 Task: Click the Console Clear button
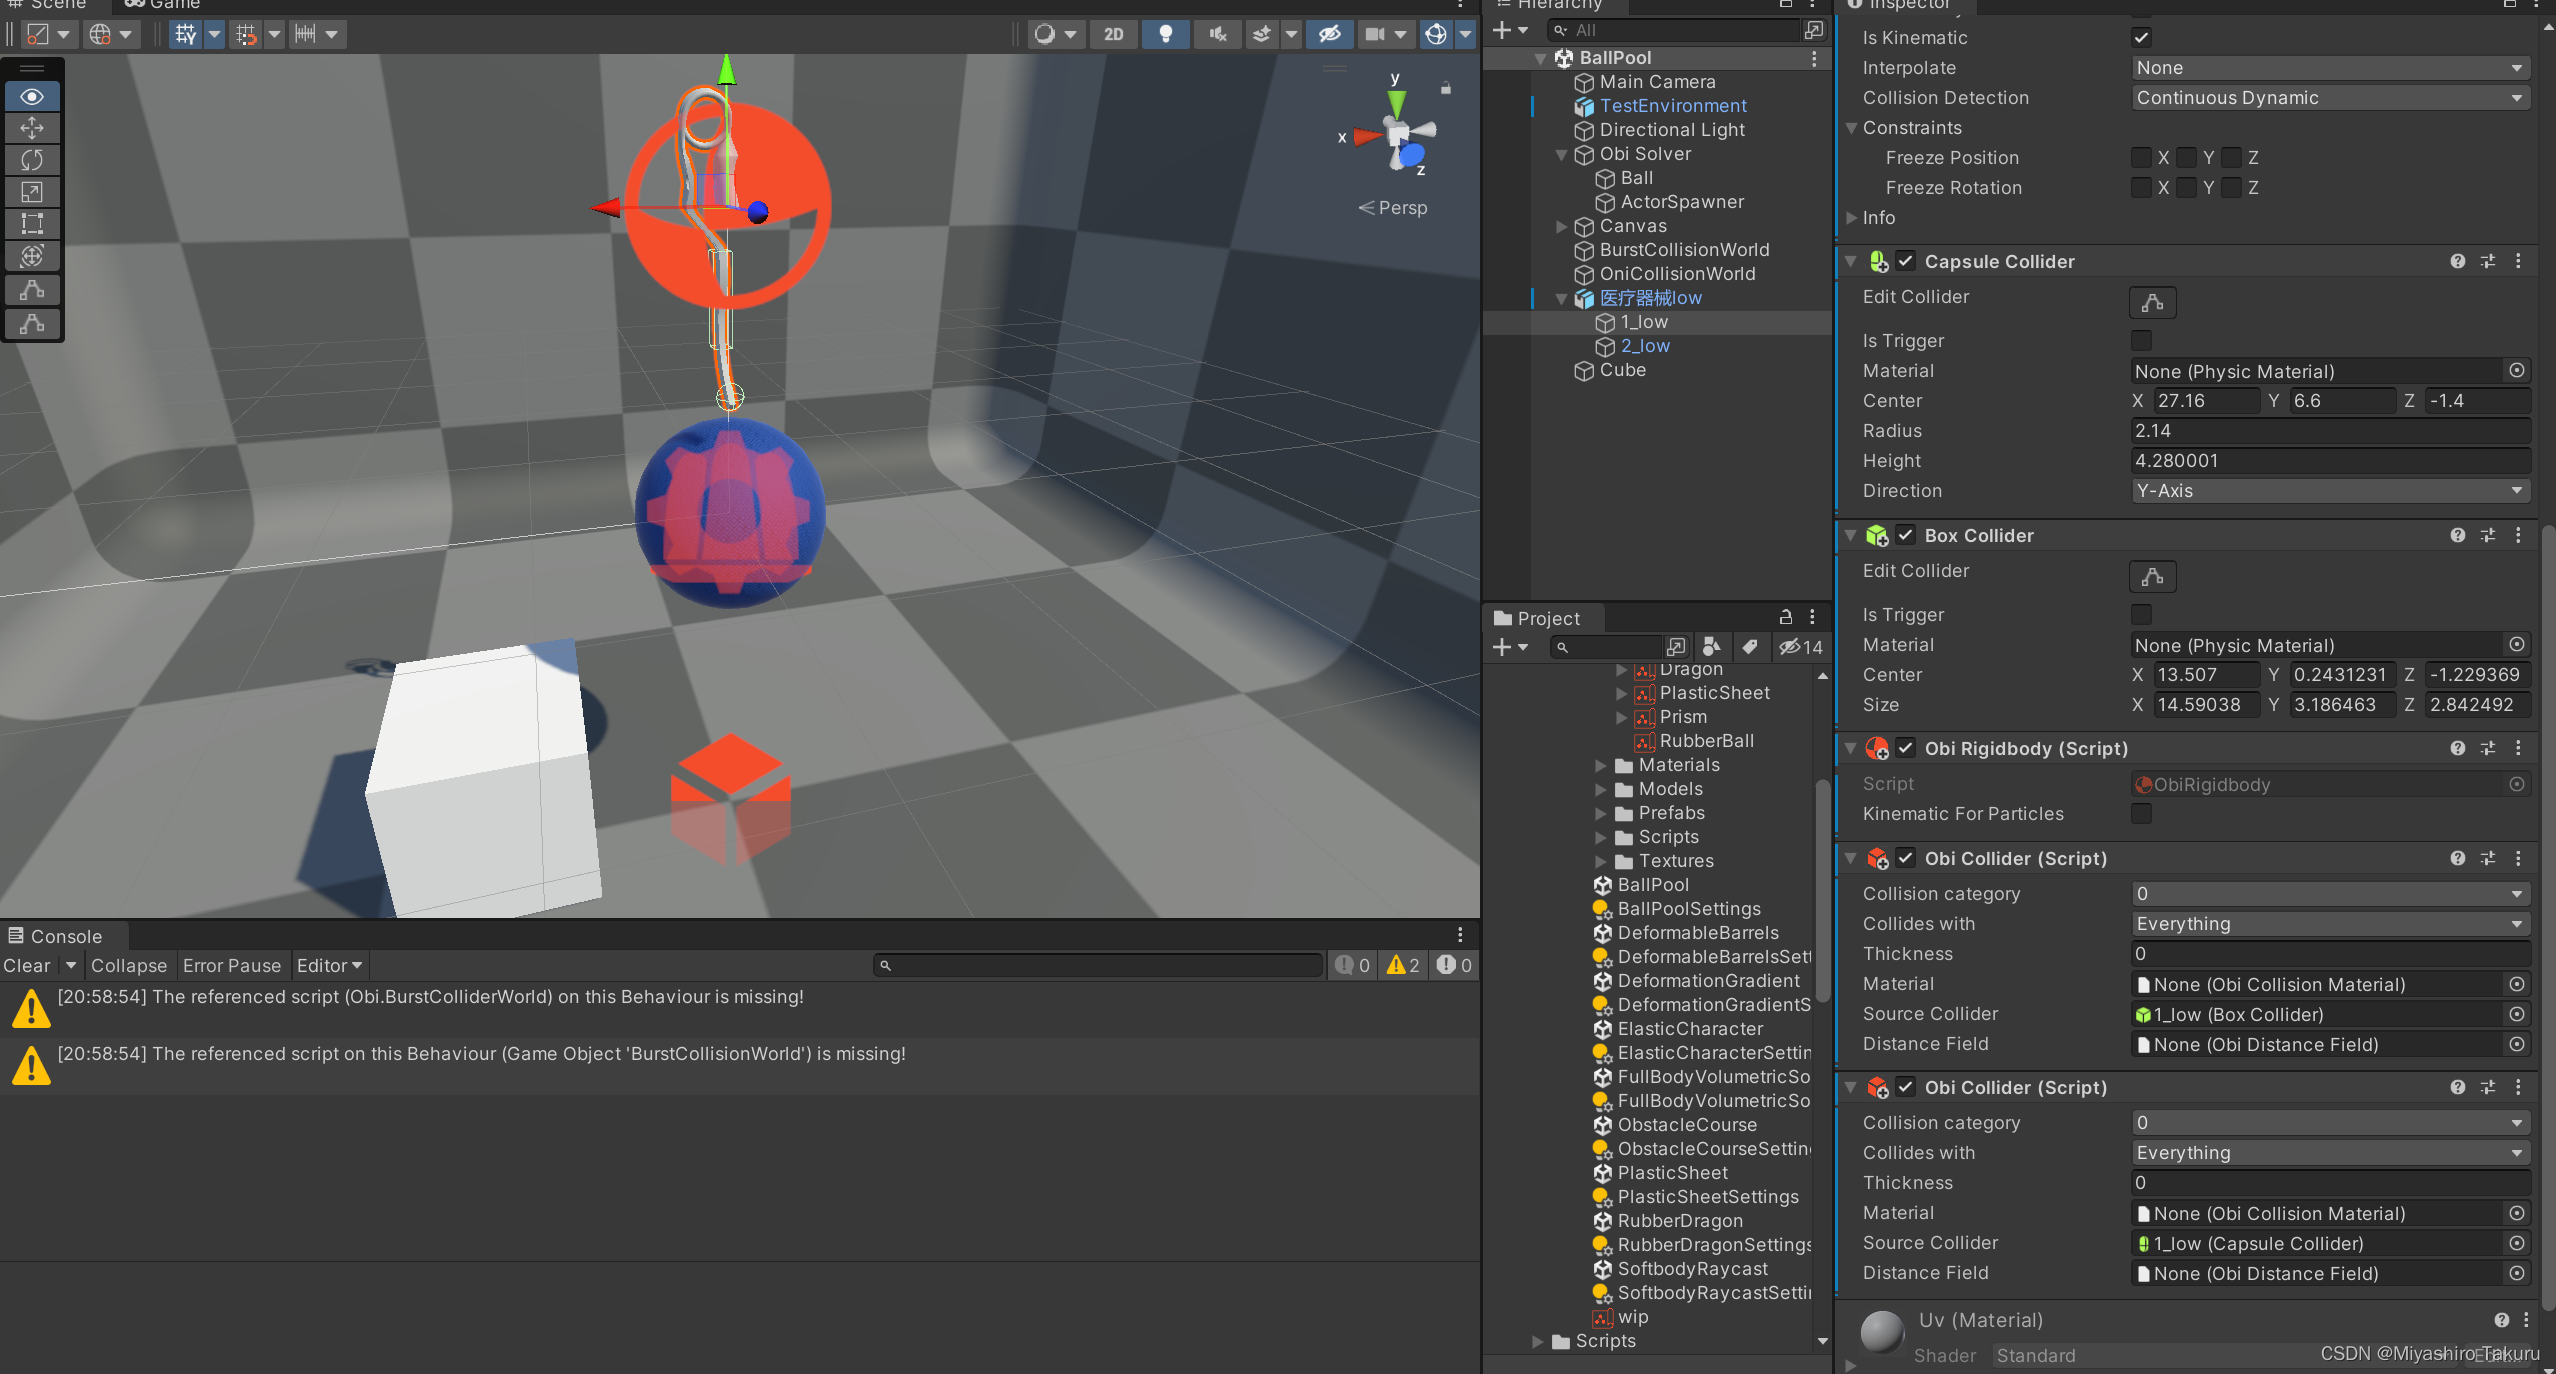[x=27, y=965]
